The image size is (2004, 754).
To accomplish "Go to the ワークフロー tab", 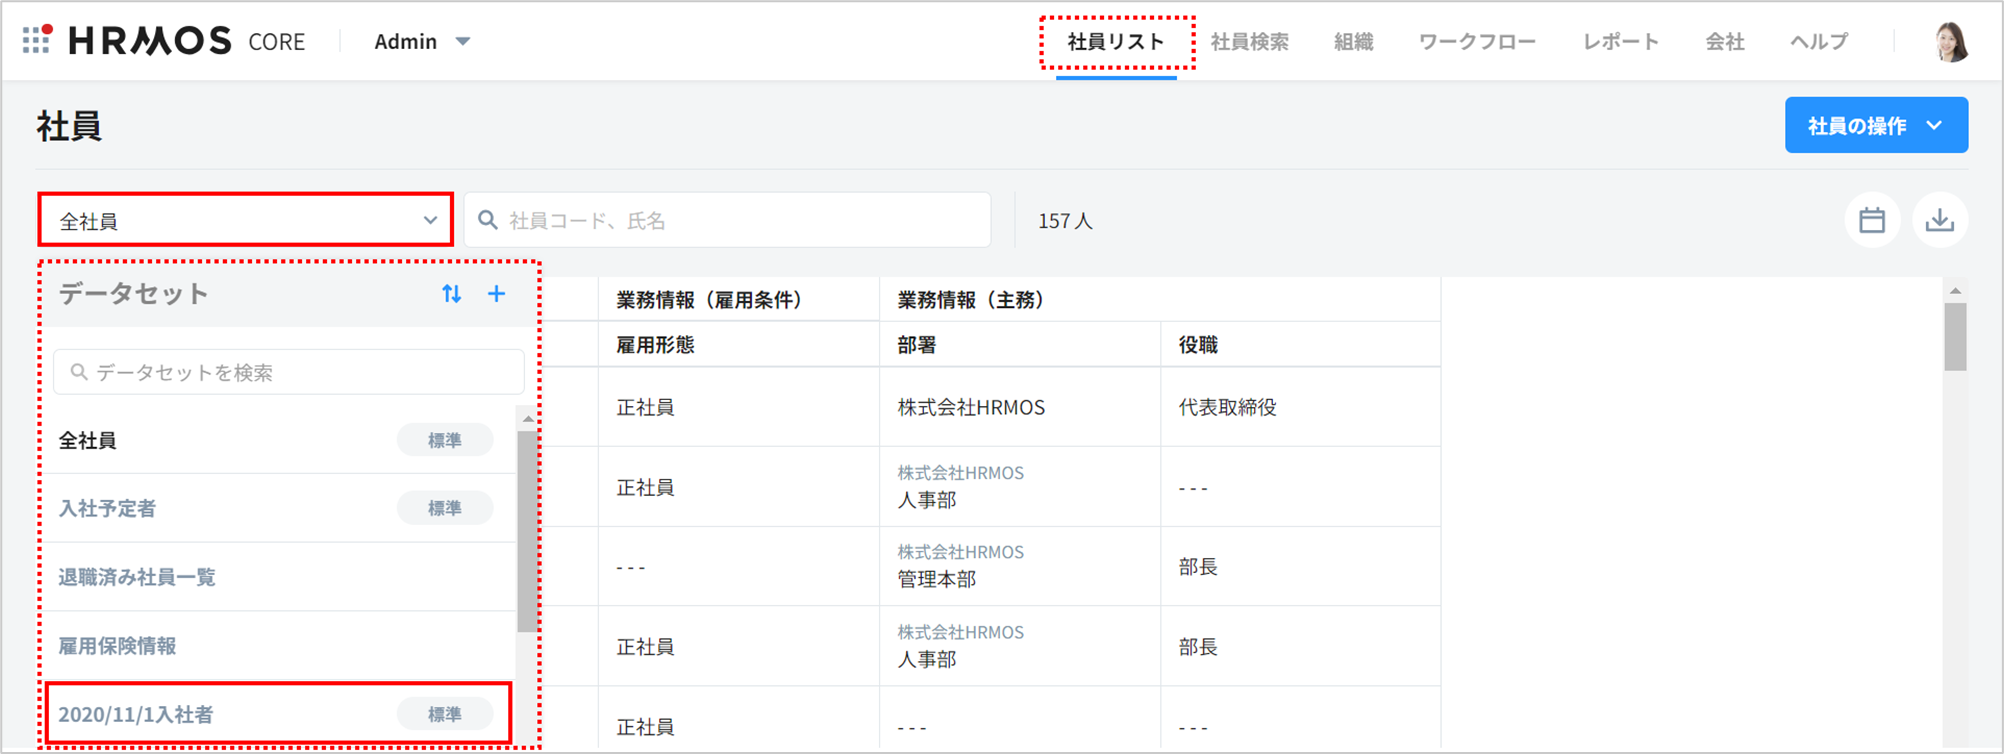I will 1476,42.
